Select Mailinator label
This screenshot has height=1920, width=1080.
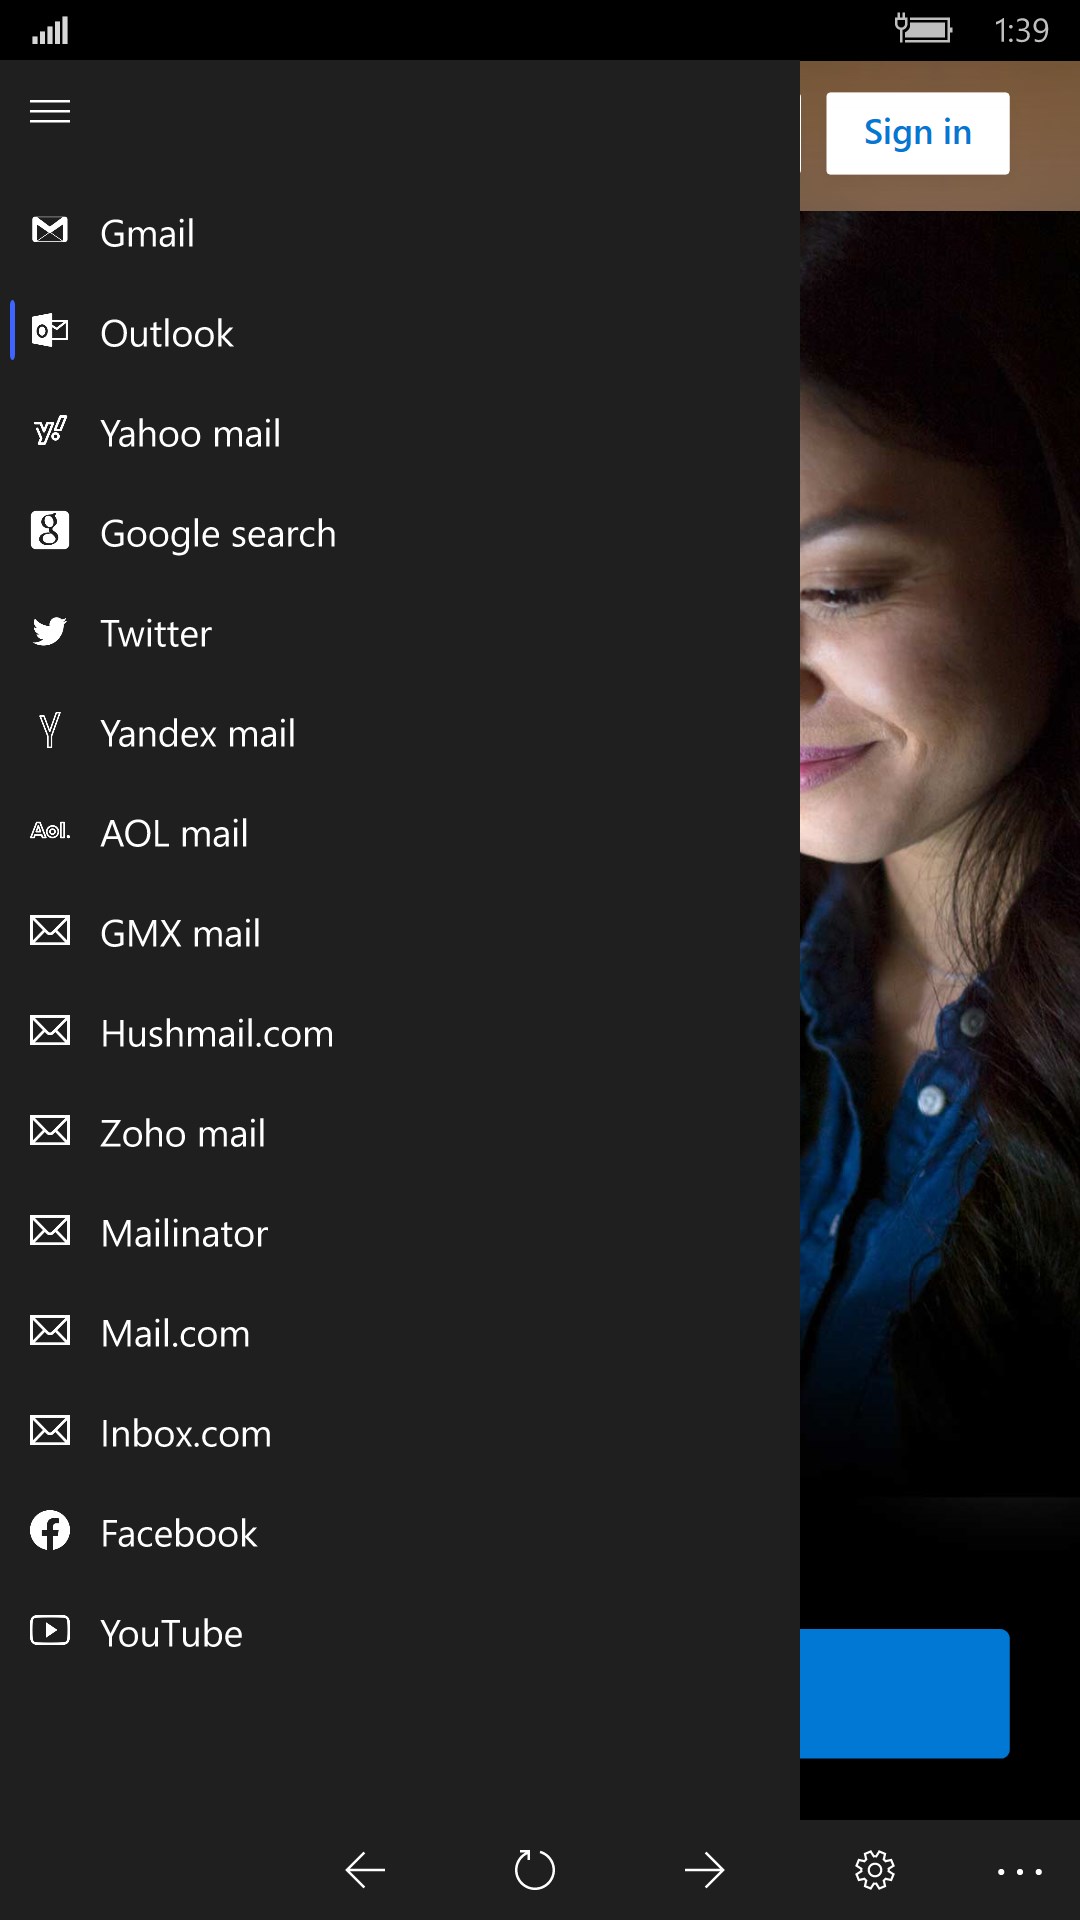(x=185, y=1233)
